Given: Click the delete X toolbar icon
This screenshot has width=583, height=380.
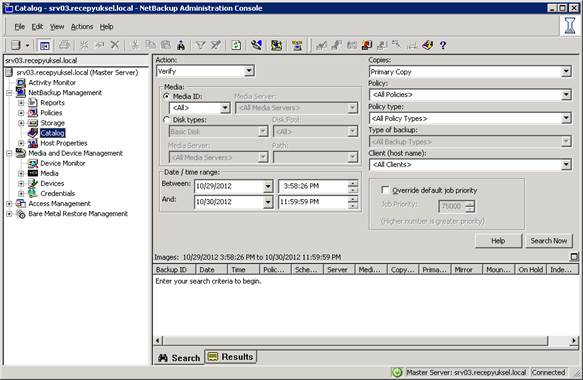Looking at the screenshot, I should coord(115,45).
